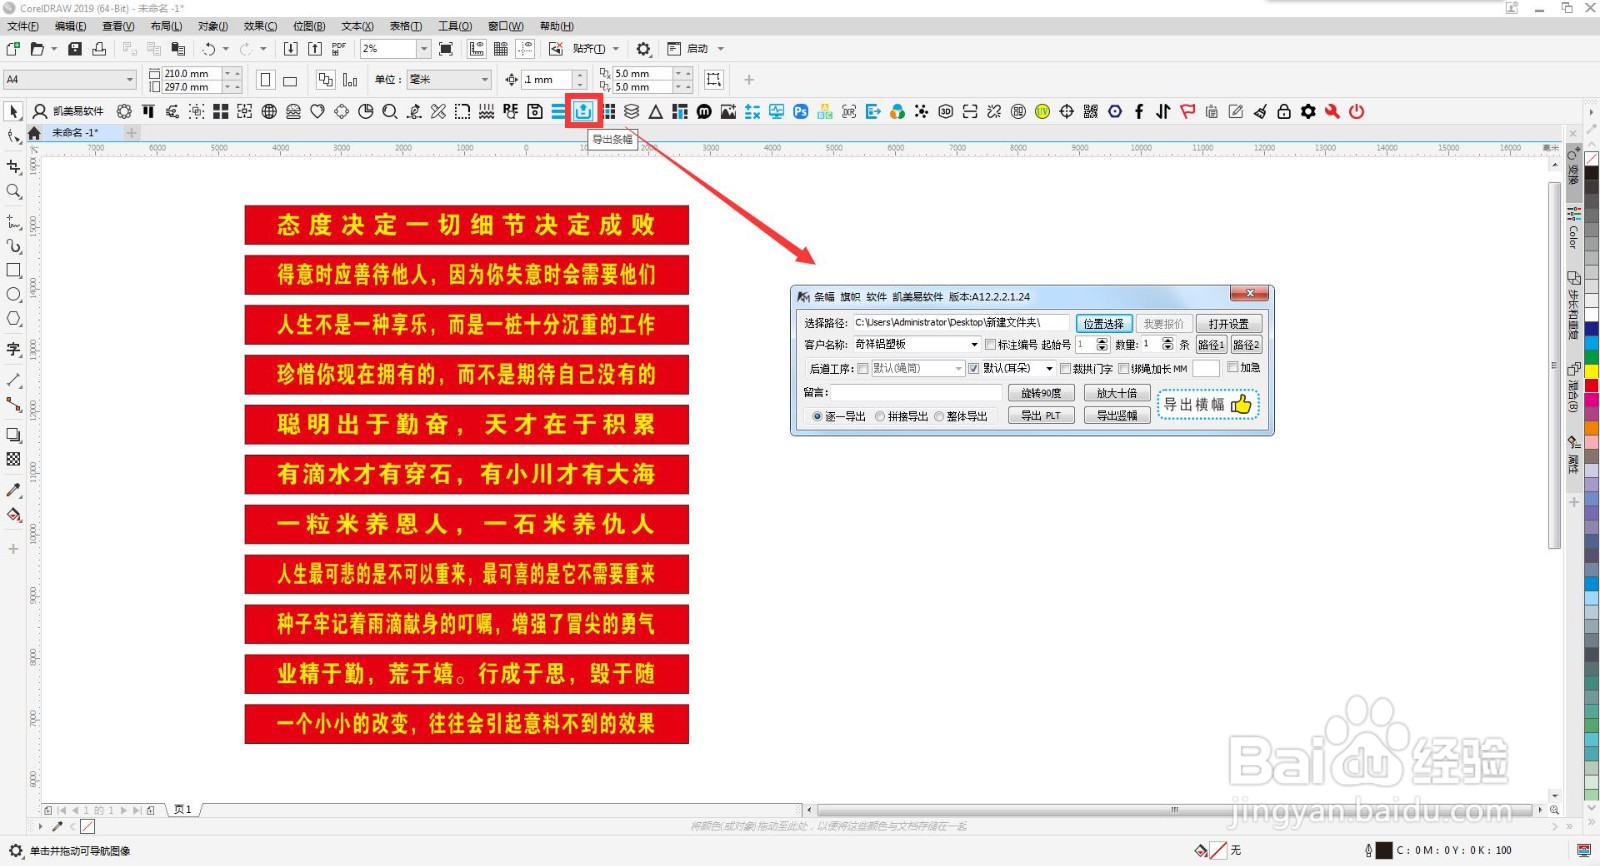Click the Export icon in the standard toolbar
Image resolution: width=1600 pixels, height=866 pixels.
click(315, 49)
